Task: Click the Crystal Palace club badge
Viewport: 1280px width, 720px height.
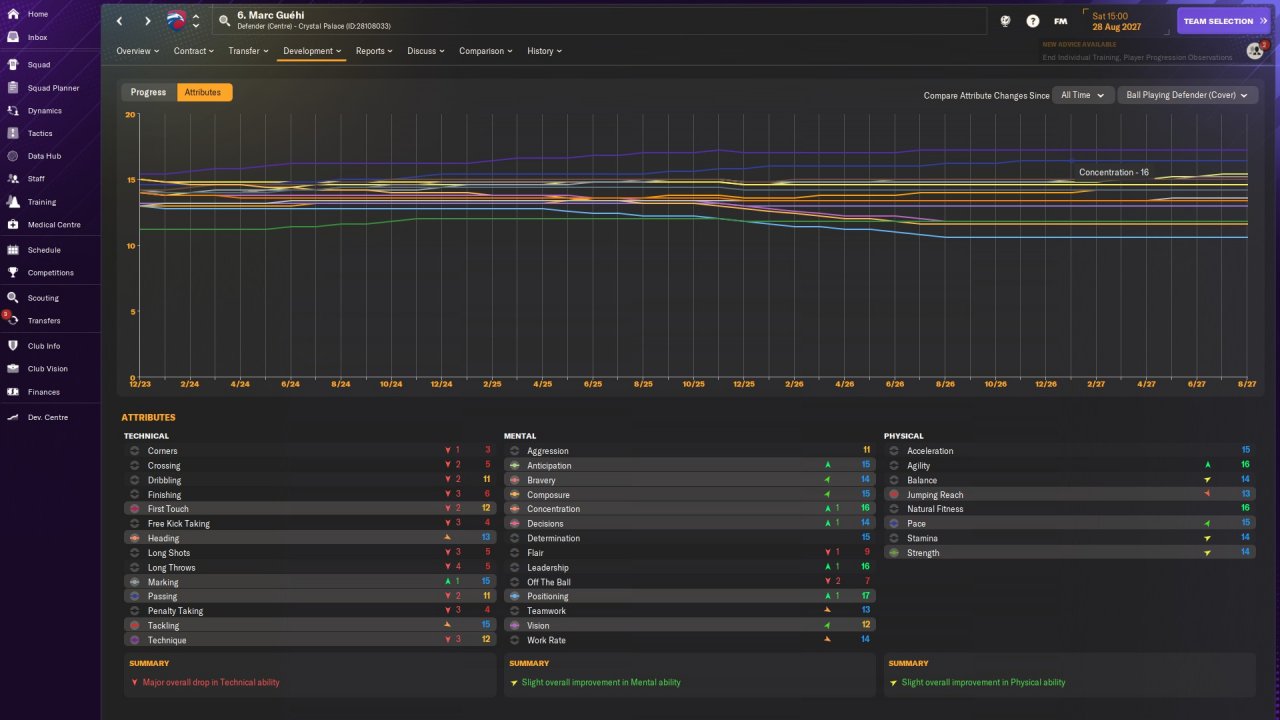Action: pos(177,20)
